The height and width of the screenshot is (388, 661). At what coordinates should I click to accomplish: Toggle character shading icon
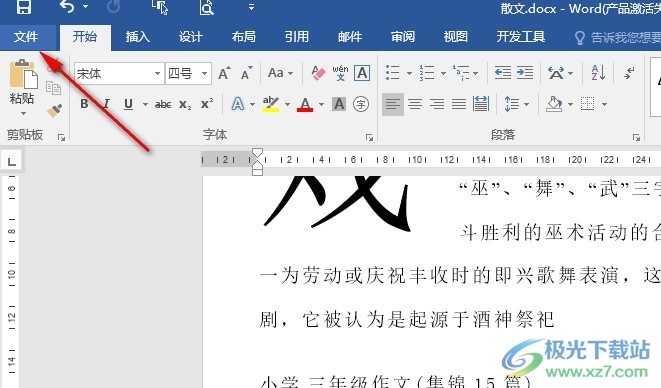tap(339, 104)
